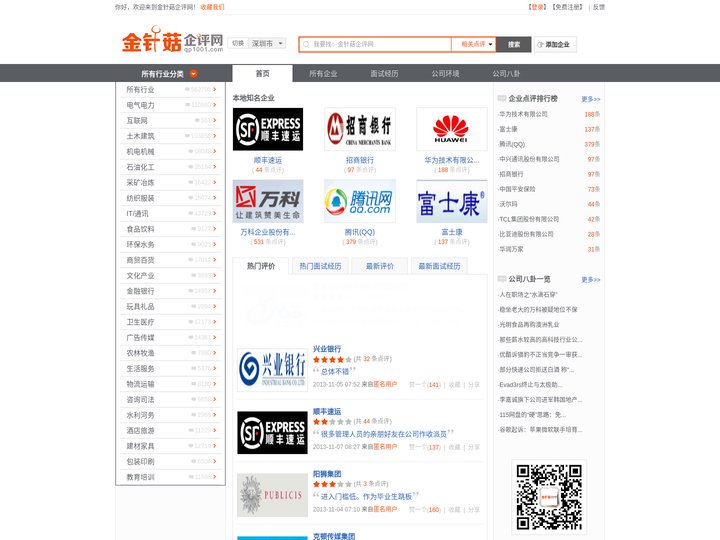
Task: Click the 万科 logo thumbnail
Action: click(x=268, y=201)
